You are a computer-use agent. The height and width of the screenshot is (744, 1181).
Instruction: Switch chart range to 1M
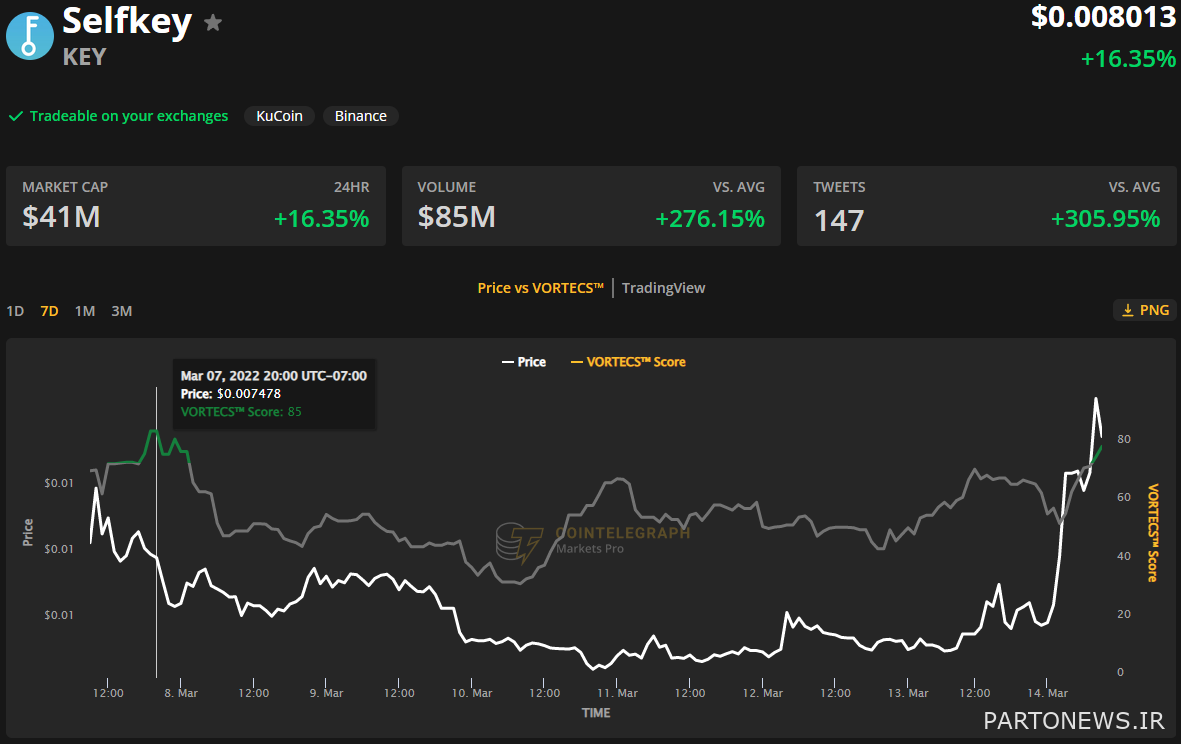[85, 311]
